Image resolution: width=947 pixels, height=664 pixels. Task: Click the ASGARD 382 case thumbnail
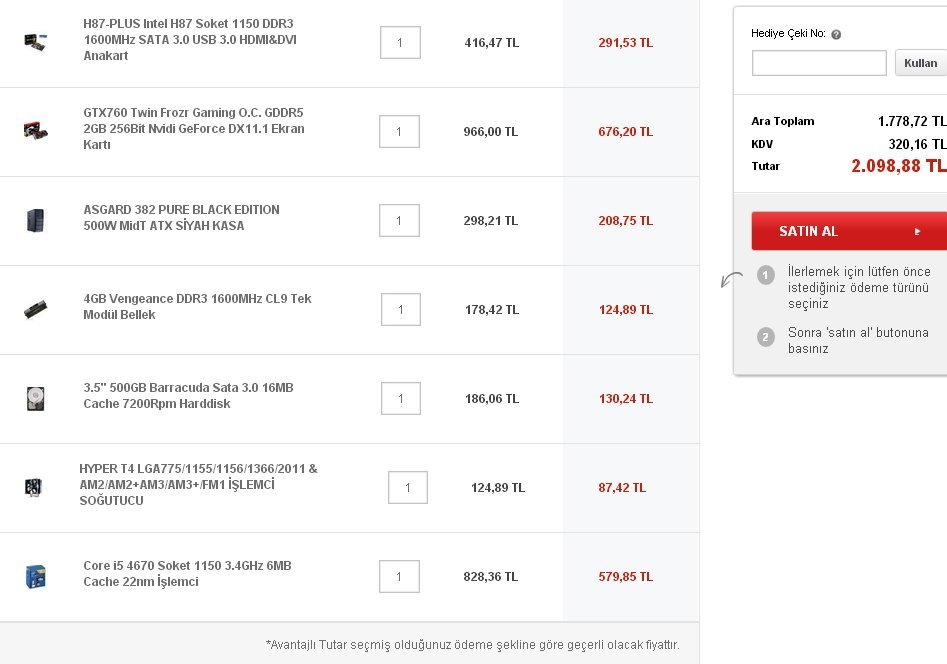tap(35, 220)
